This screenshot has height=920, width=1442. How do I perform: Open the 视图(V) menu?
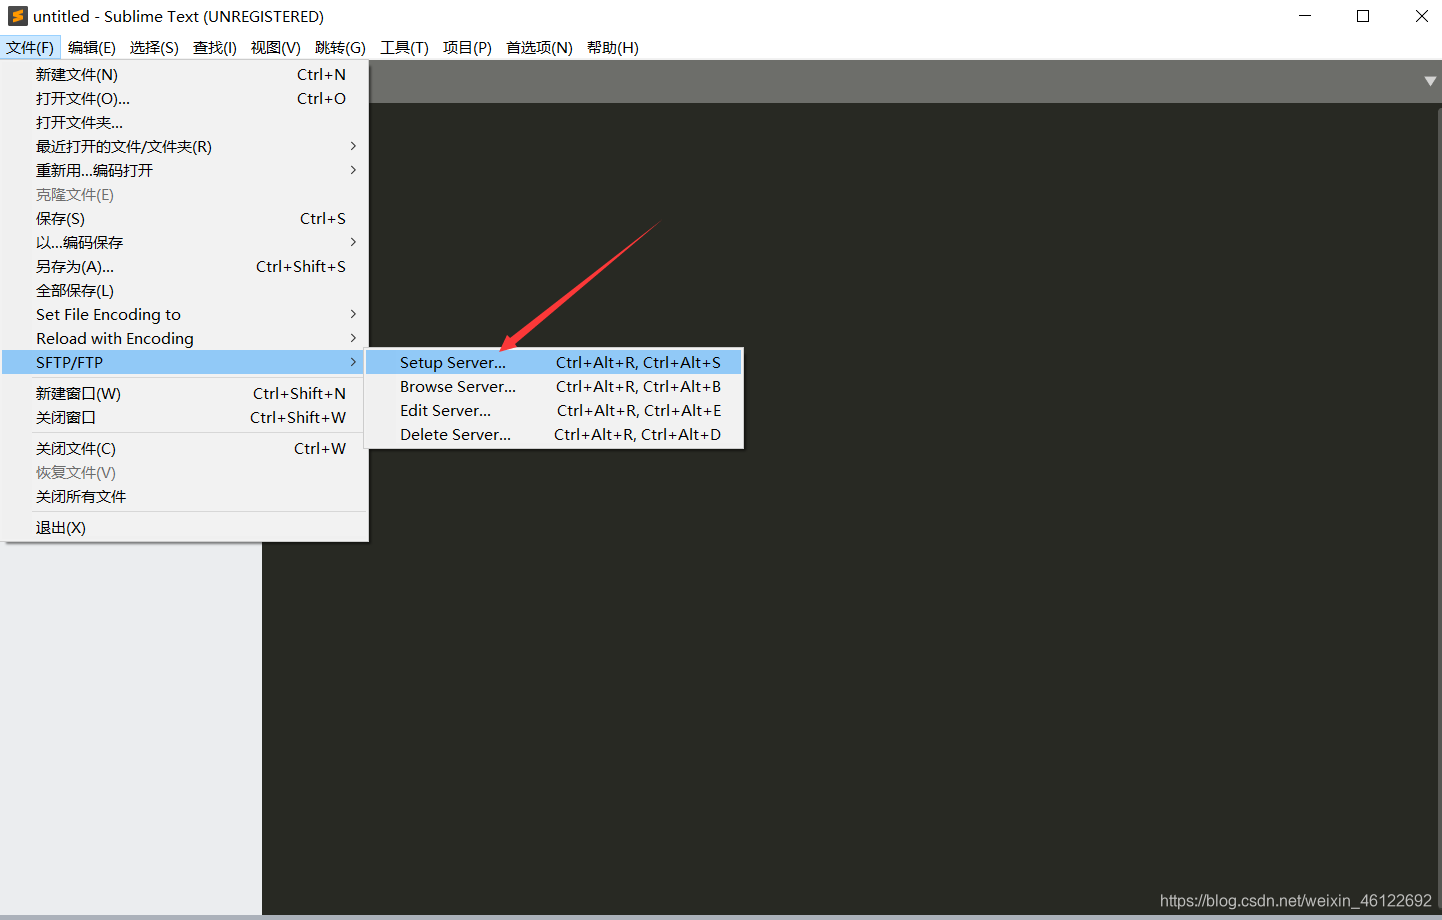tap(276, 47)
